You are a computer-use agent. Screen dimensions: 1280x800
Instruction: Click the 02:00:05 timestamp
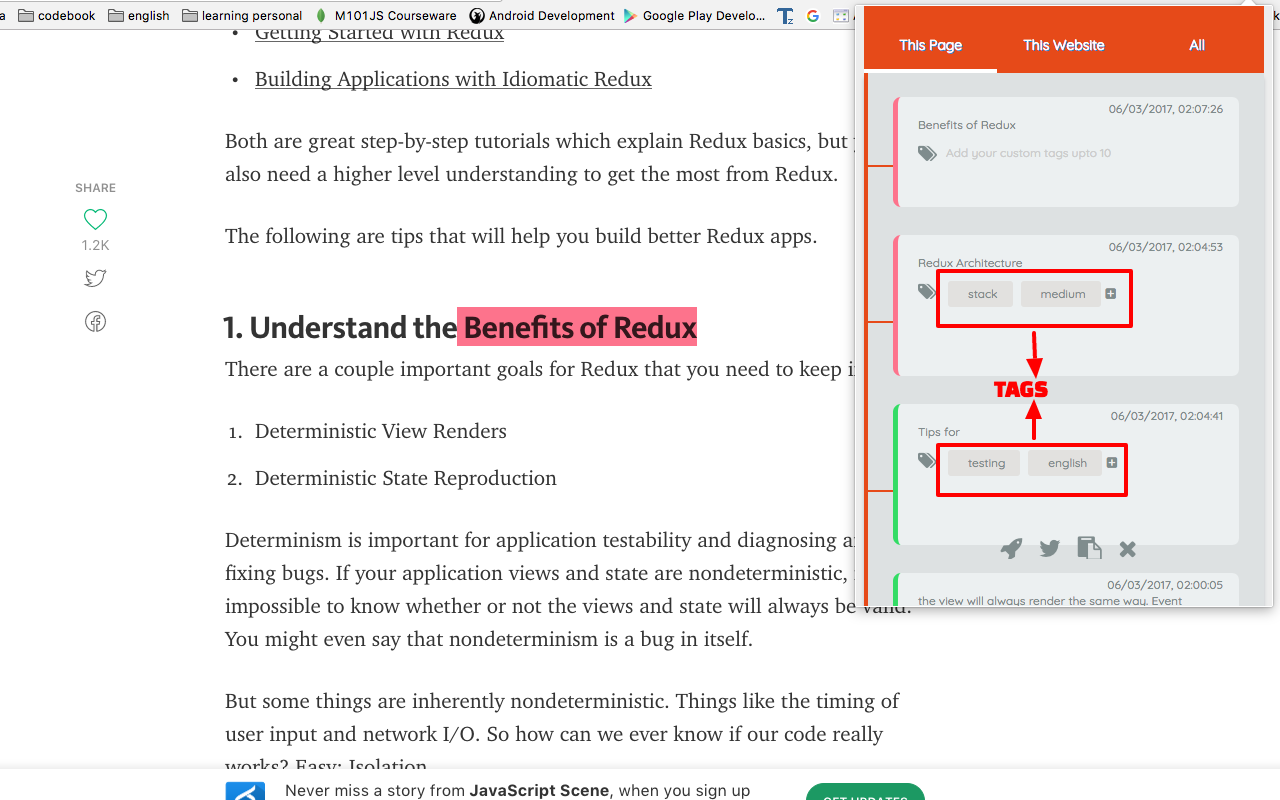point(1165,585)
